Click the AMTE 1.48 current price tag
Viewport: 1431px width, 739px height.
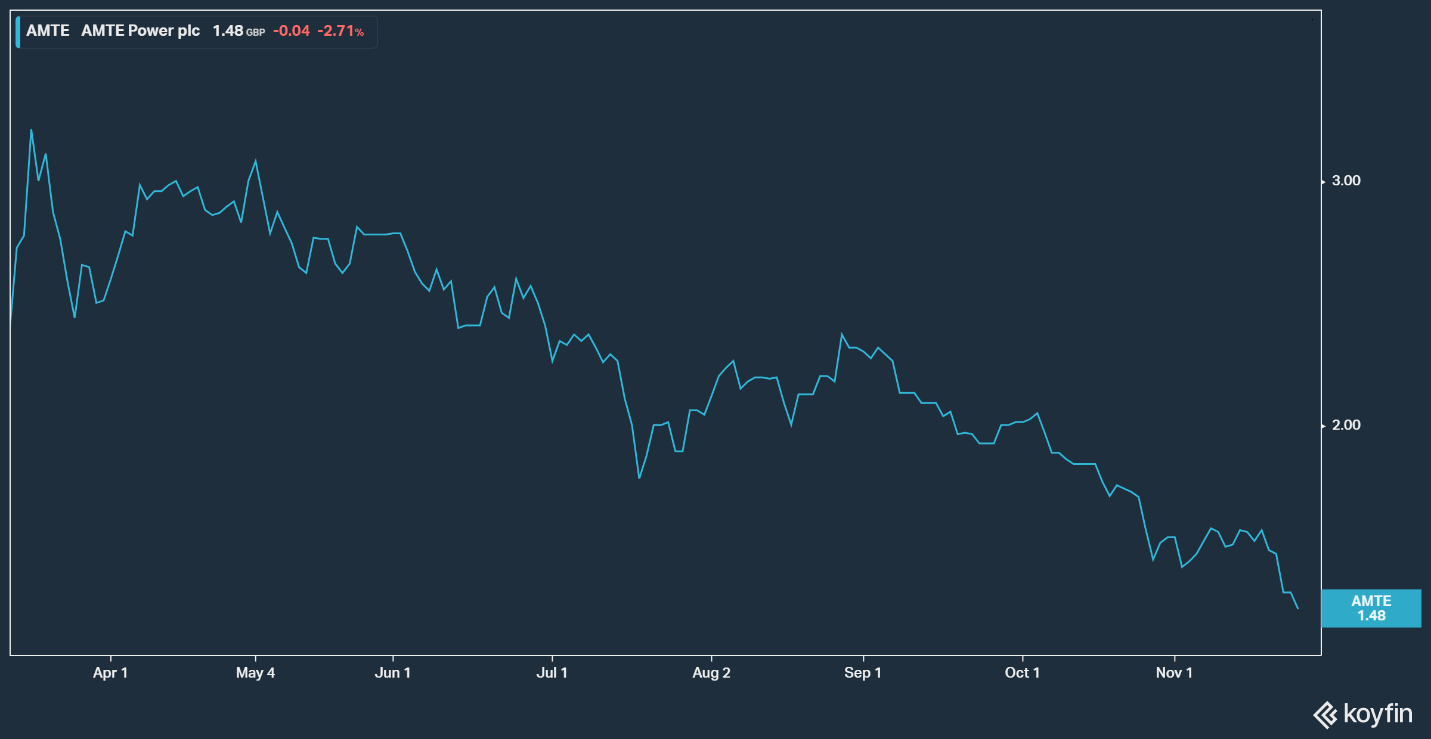[x=1371, y=608]
